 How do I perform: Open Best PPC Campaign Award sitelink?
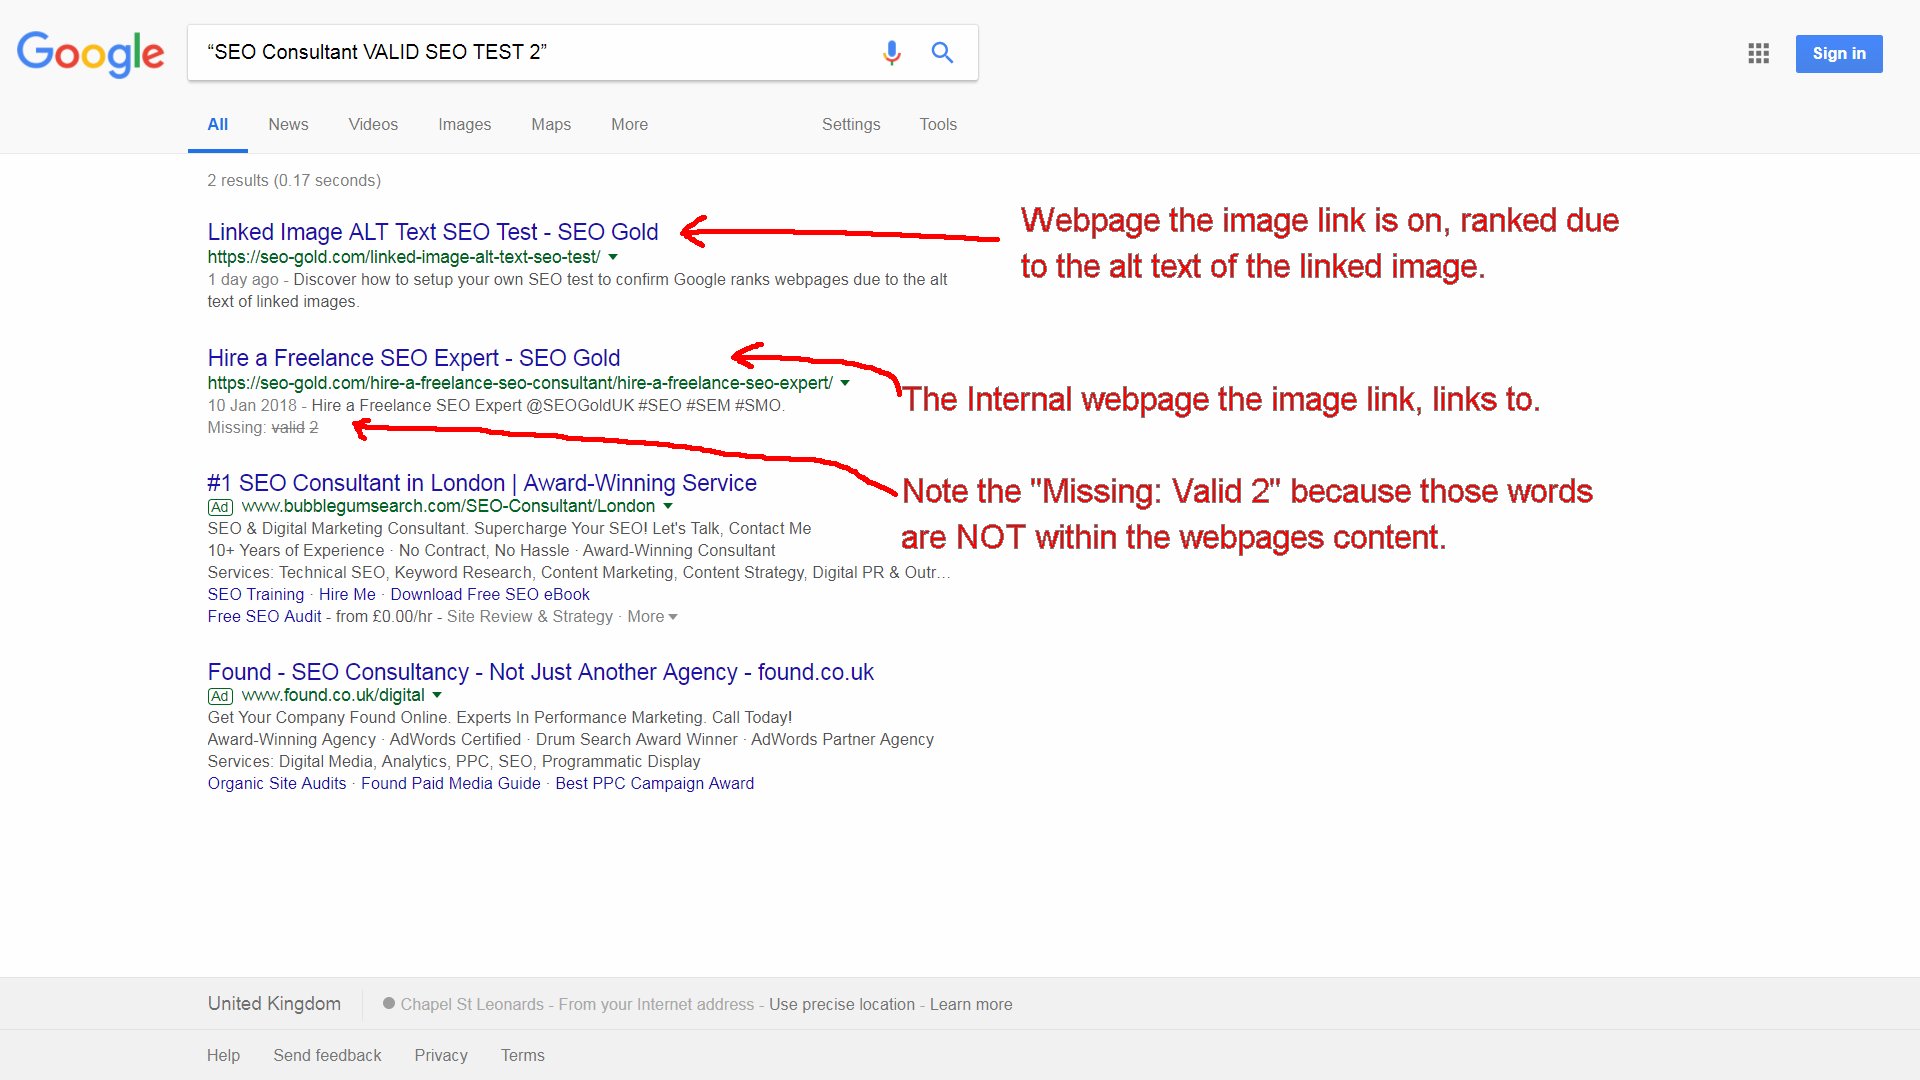coord(655,783)
